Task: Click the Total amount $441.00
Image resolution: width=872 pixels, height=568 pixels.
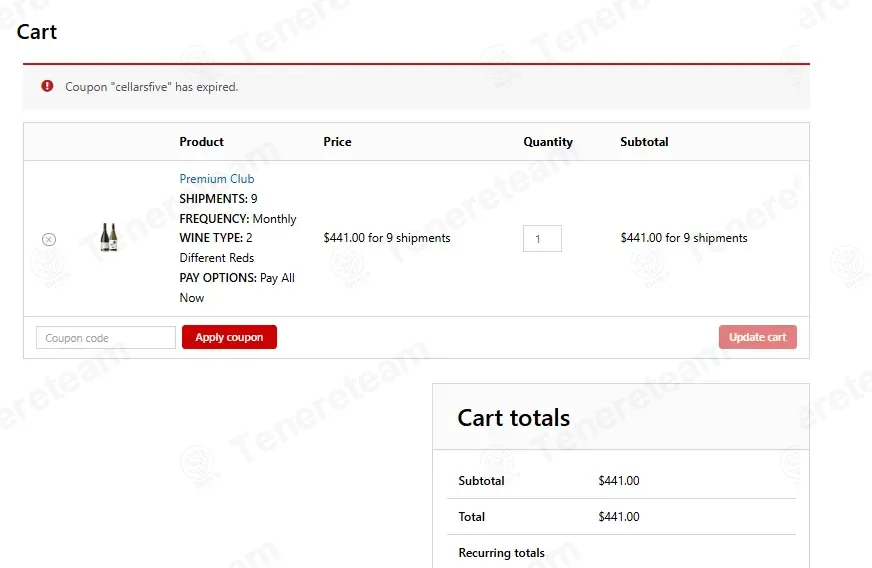Action: 618,517
